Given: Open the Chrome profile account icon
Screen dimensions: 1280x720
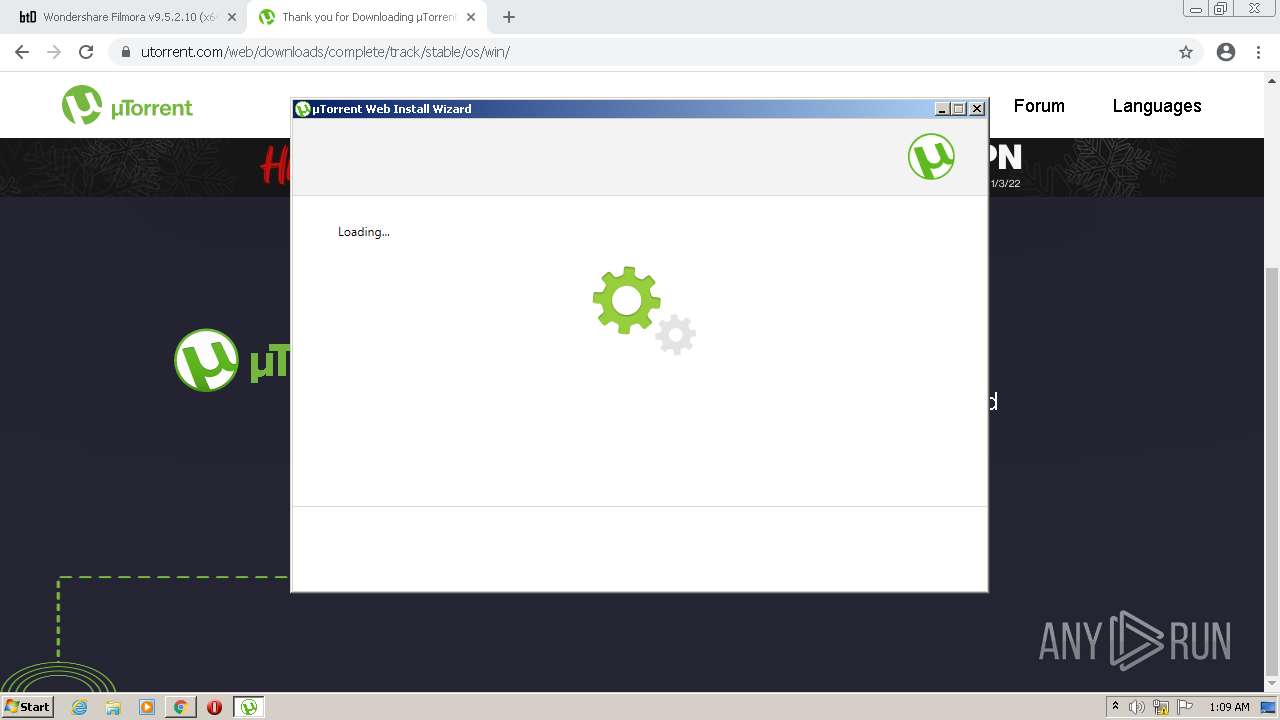Looking at the screenshot, I should coord(1226,52).
